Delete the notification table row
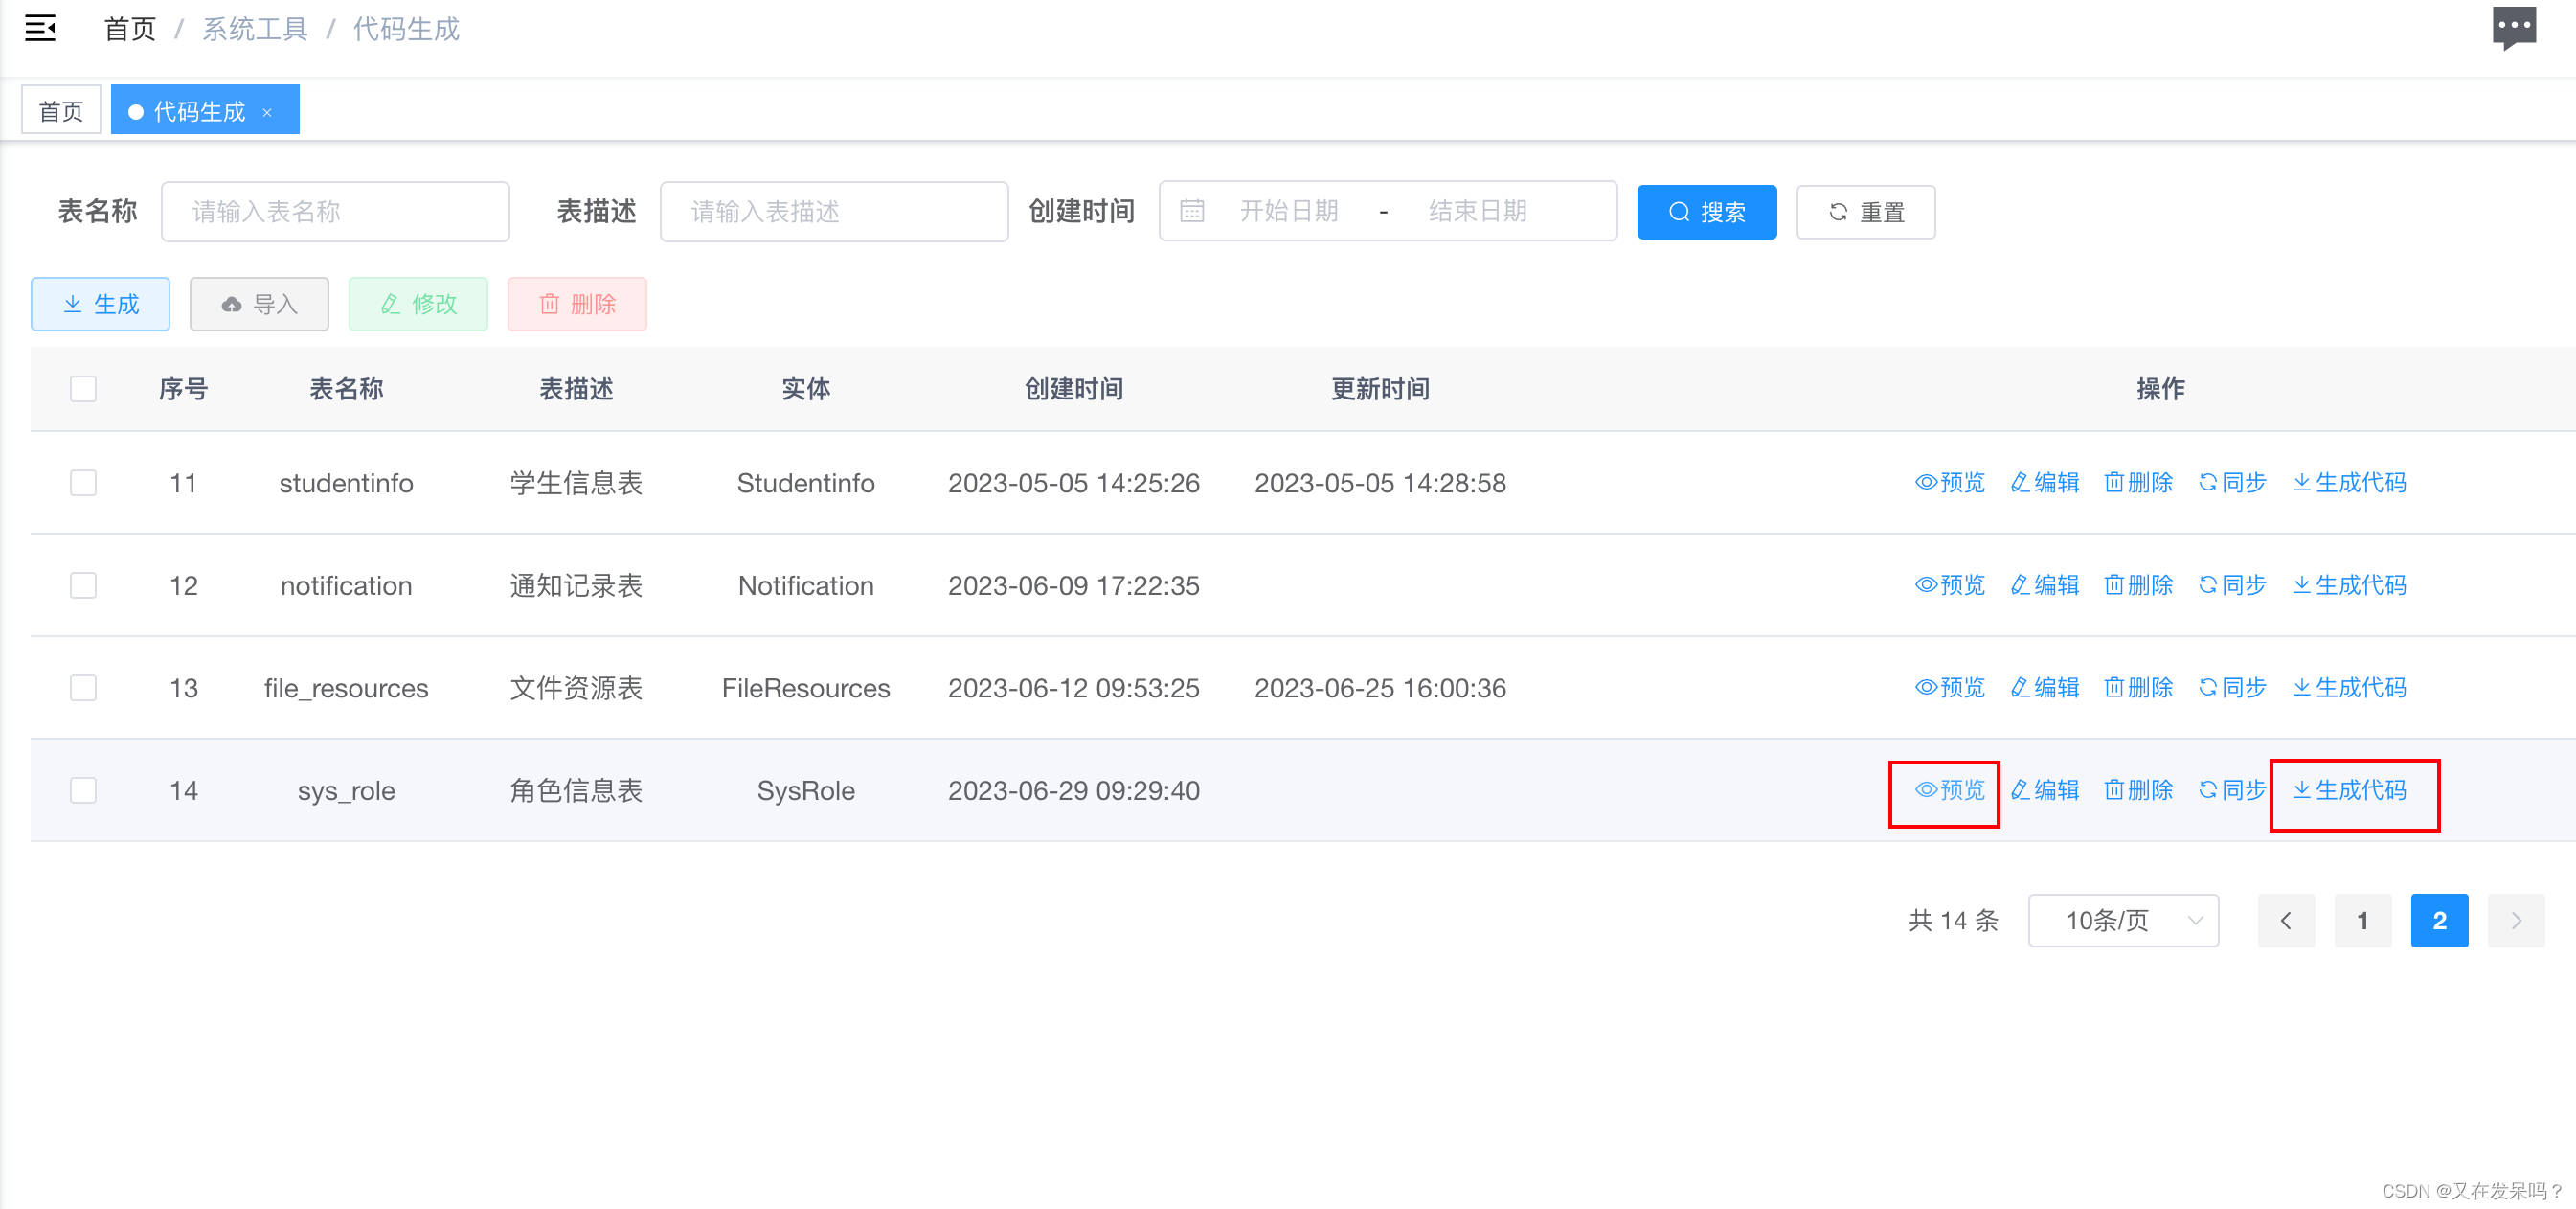 pos(2138,585)
